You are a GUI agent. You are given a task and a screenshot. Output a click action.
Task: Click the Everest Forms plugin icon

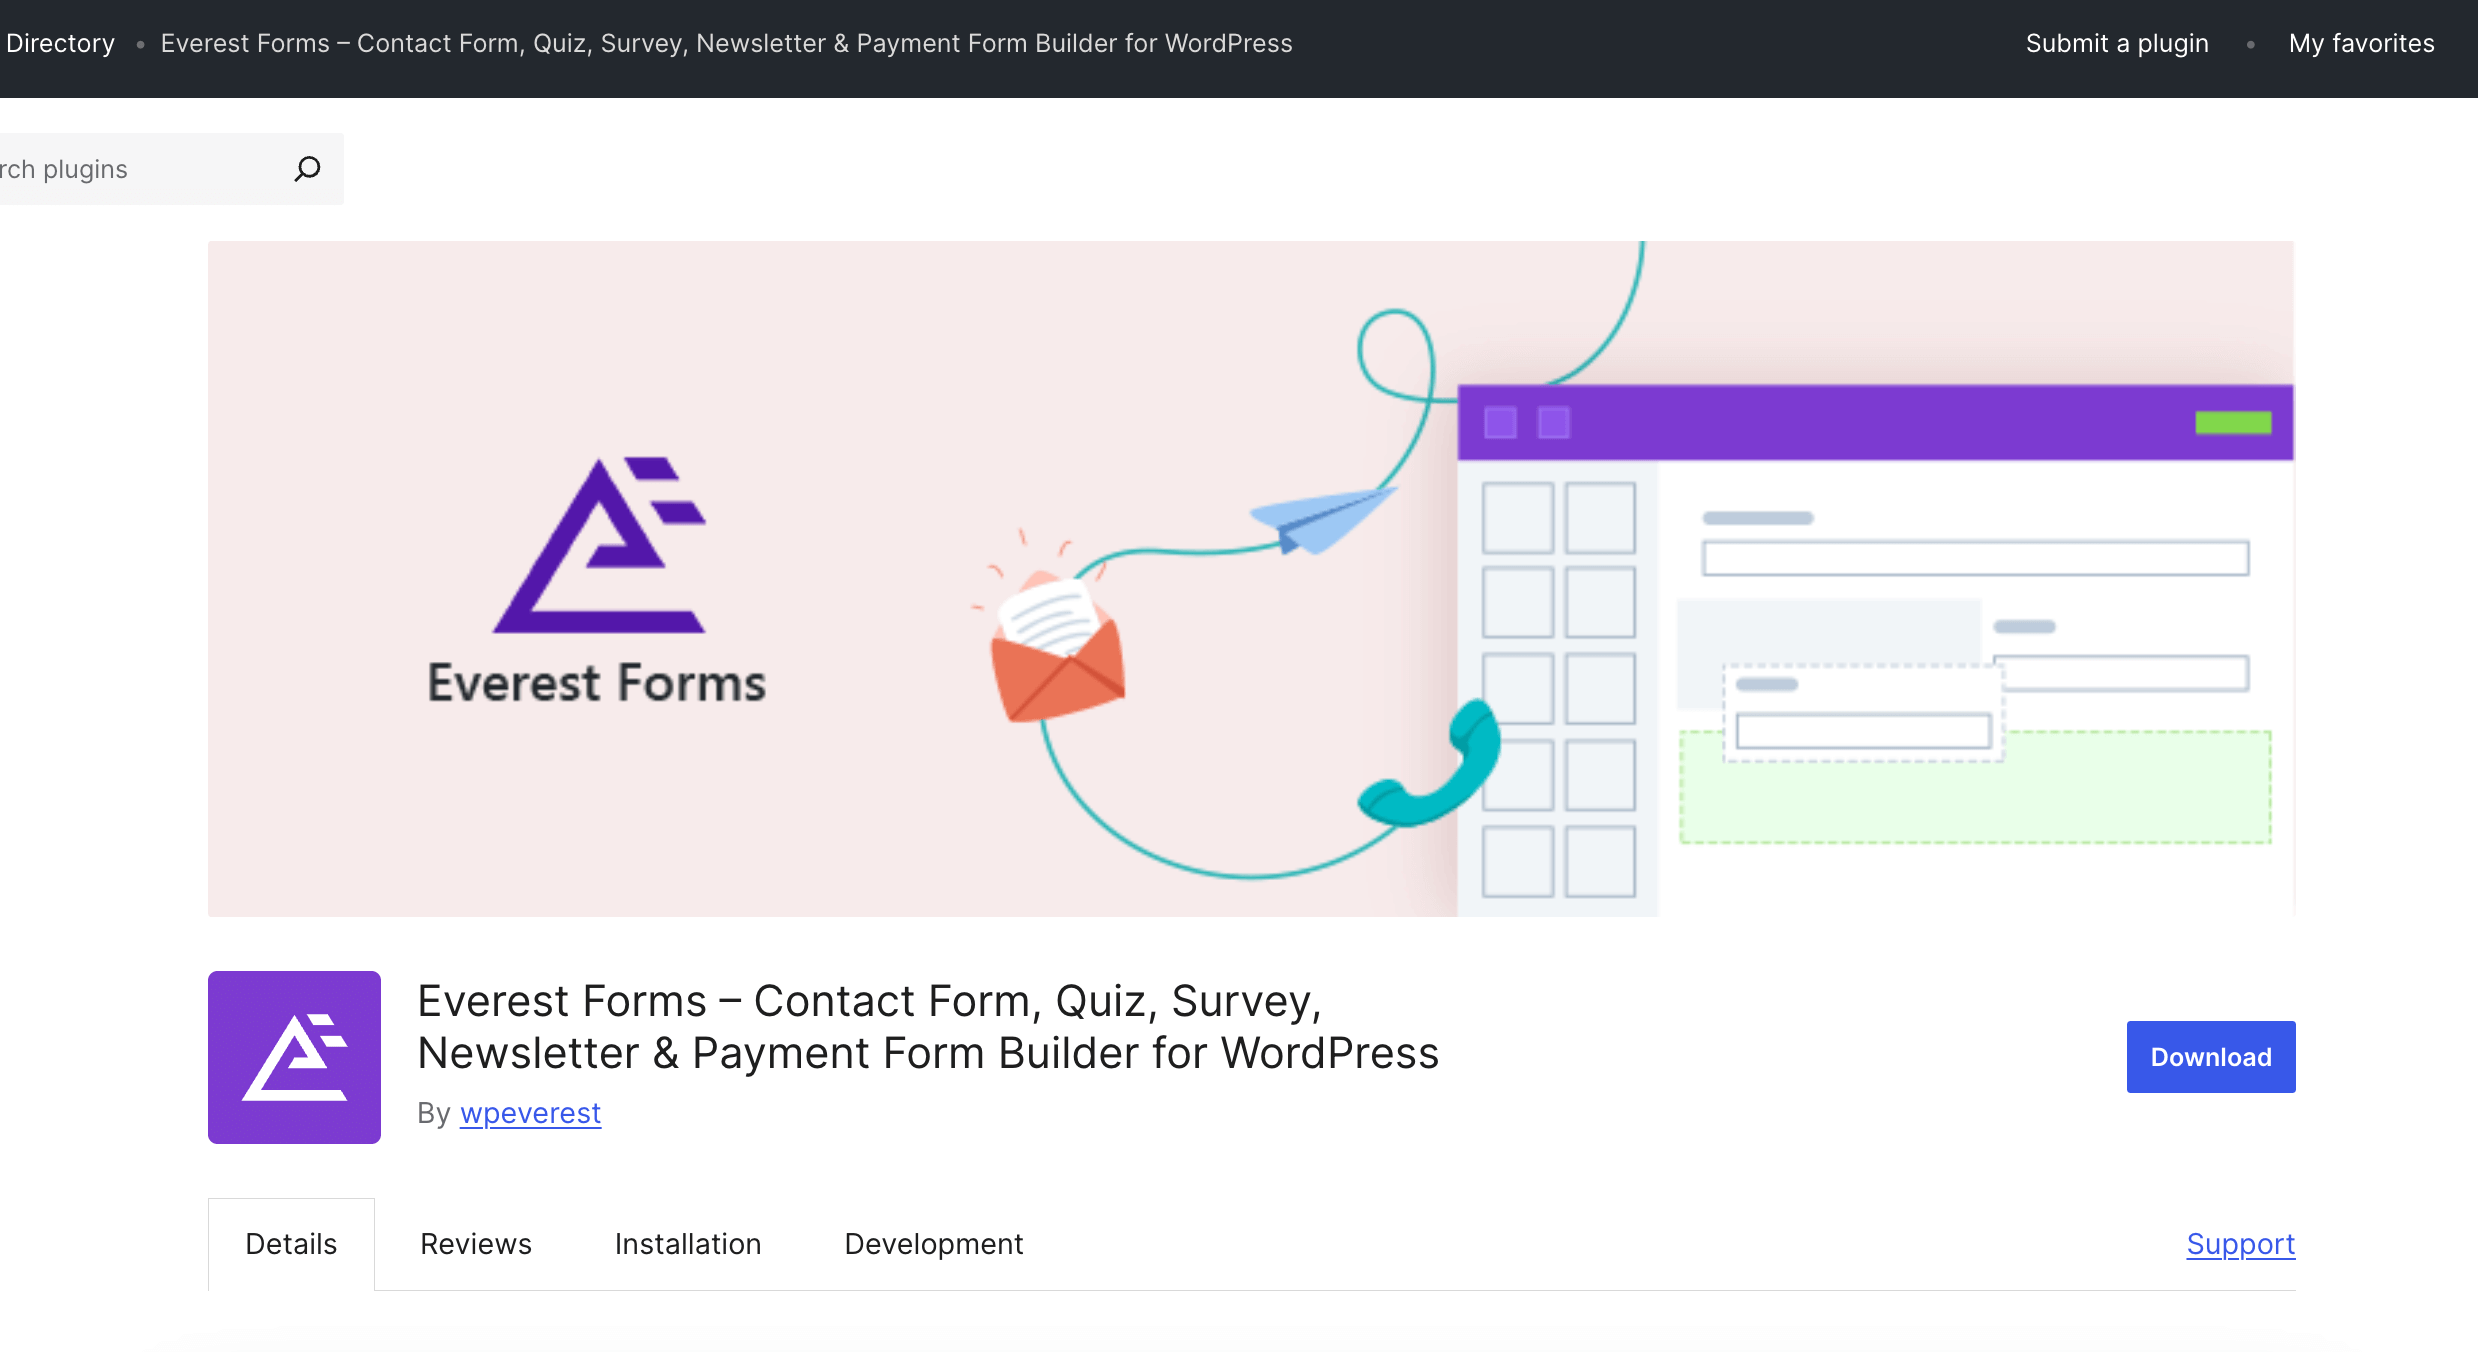pyautogui.click(x=294, y=1057)
